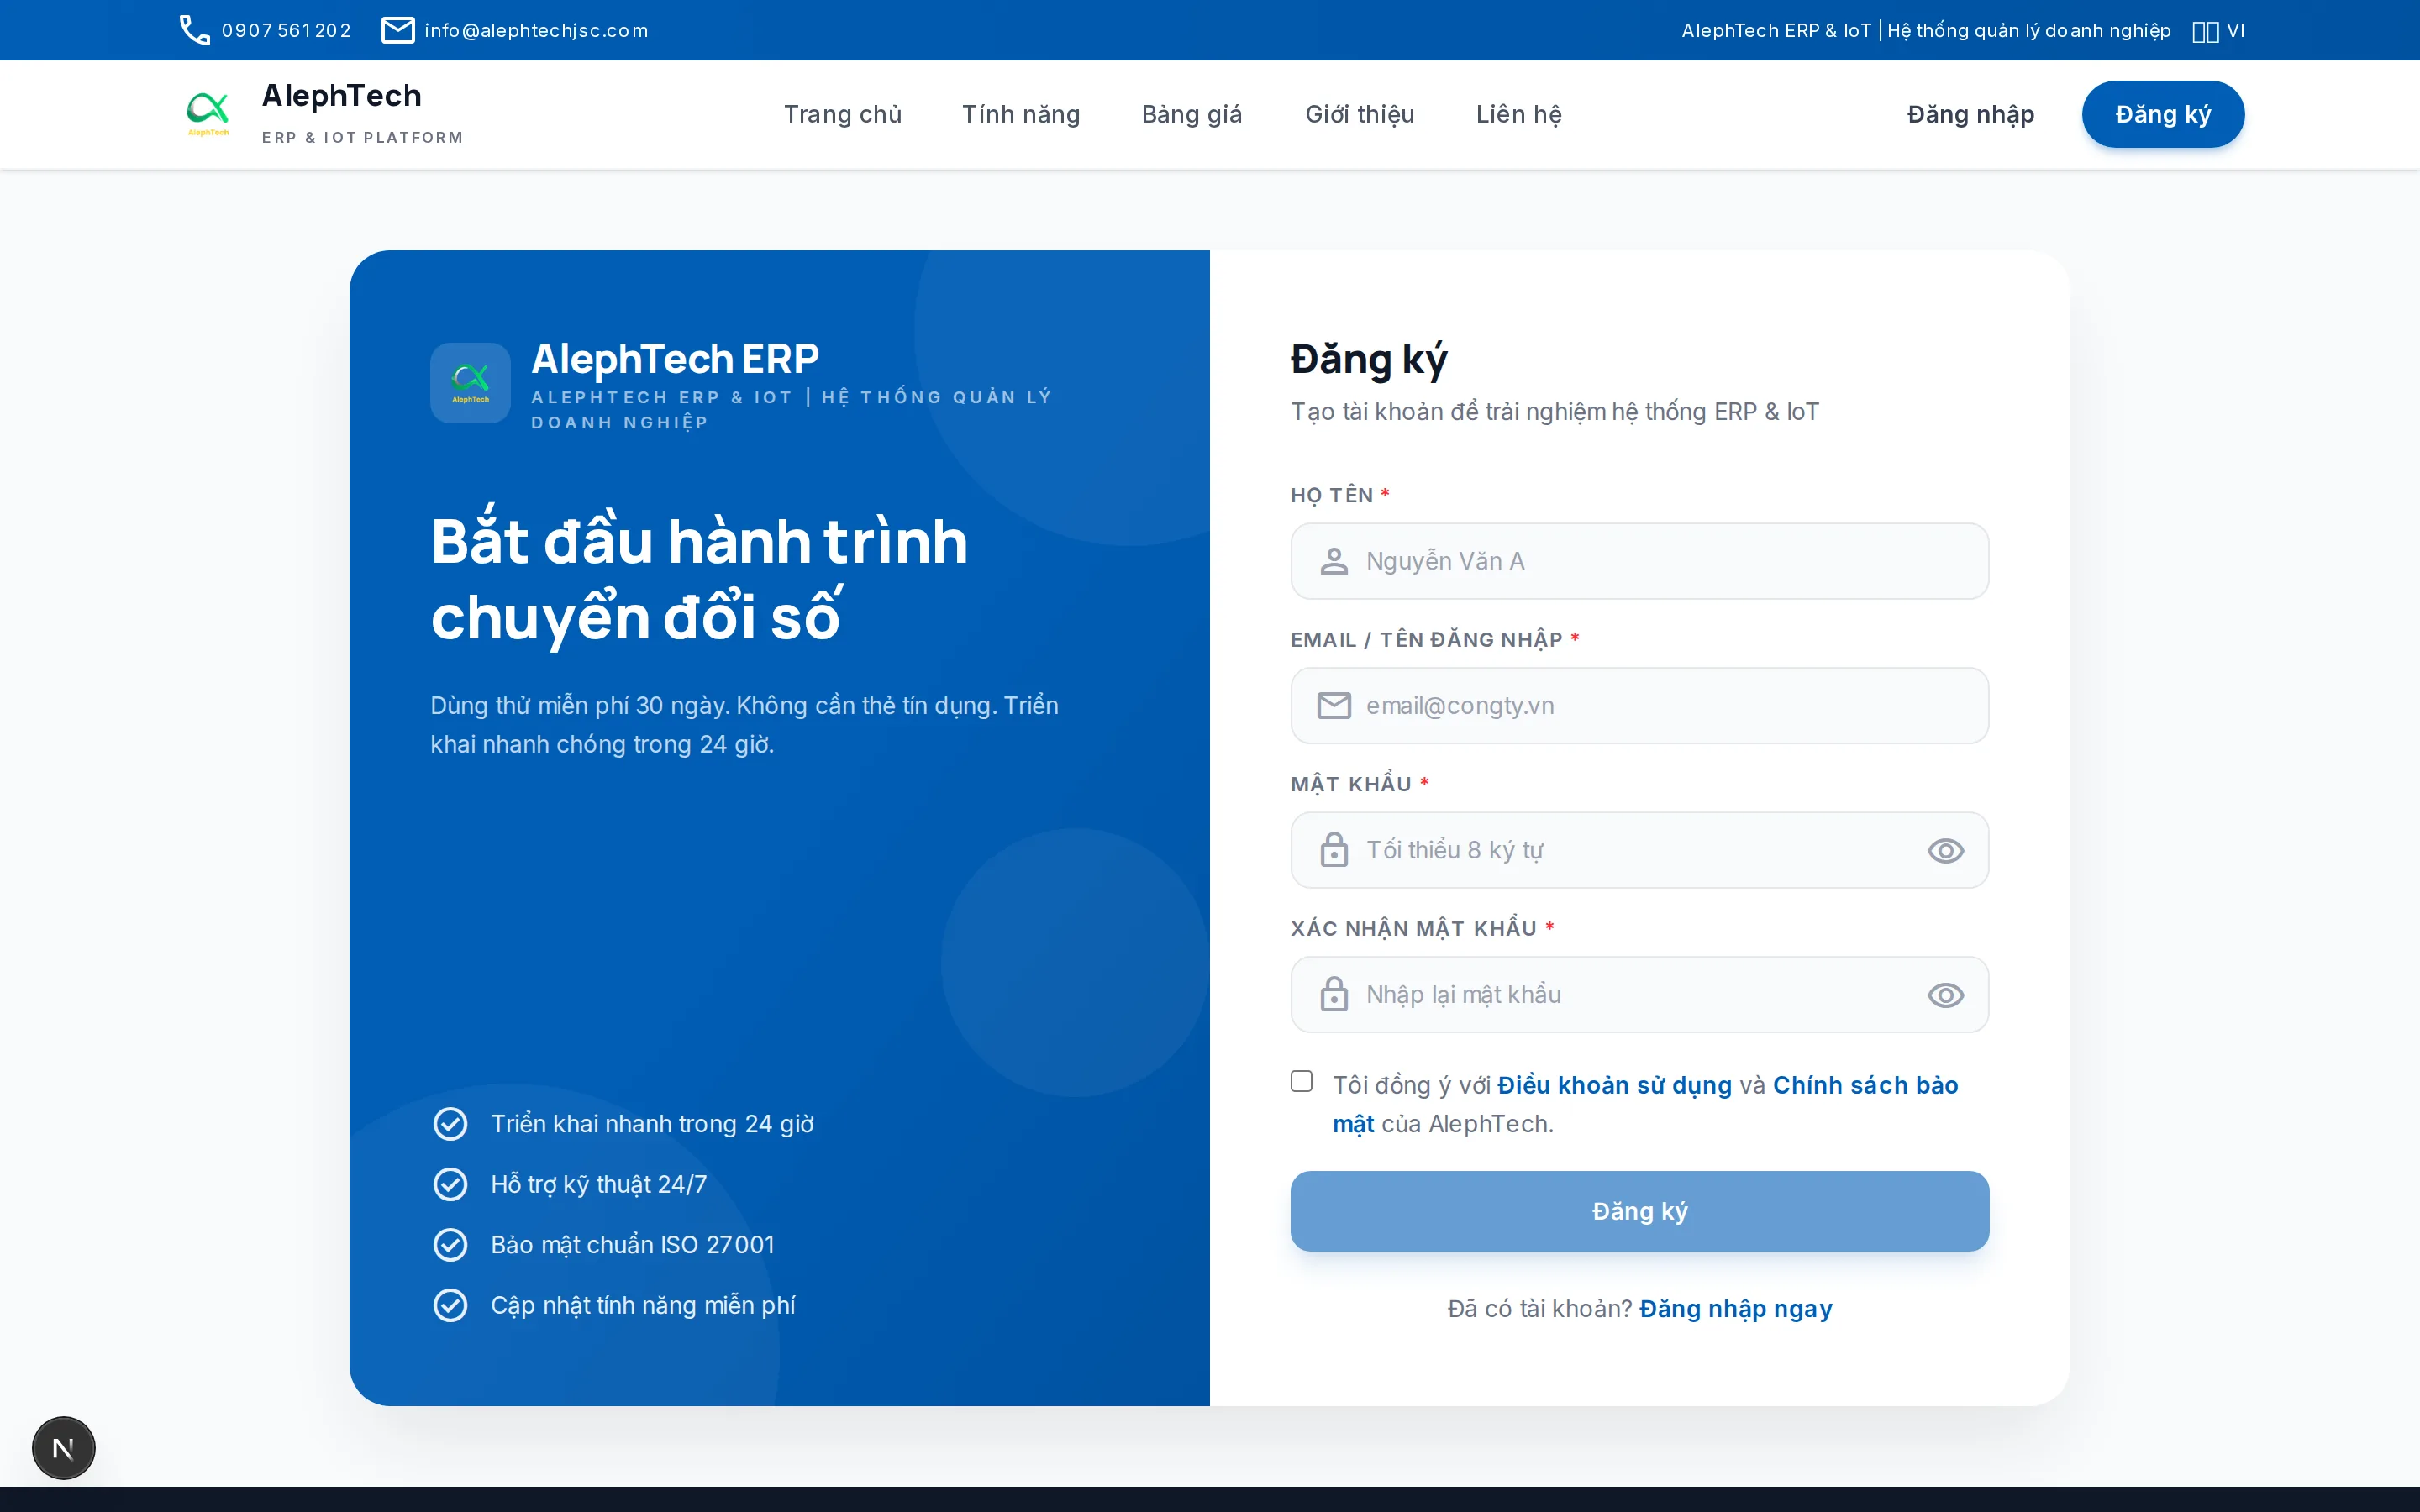Screen dimensions: 2420x1512
Task: Click the Đăng ký header button
Action: click(2163, 114)
